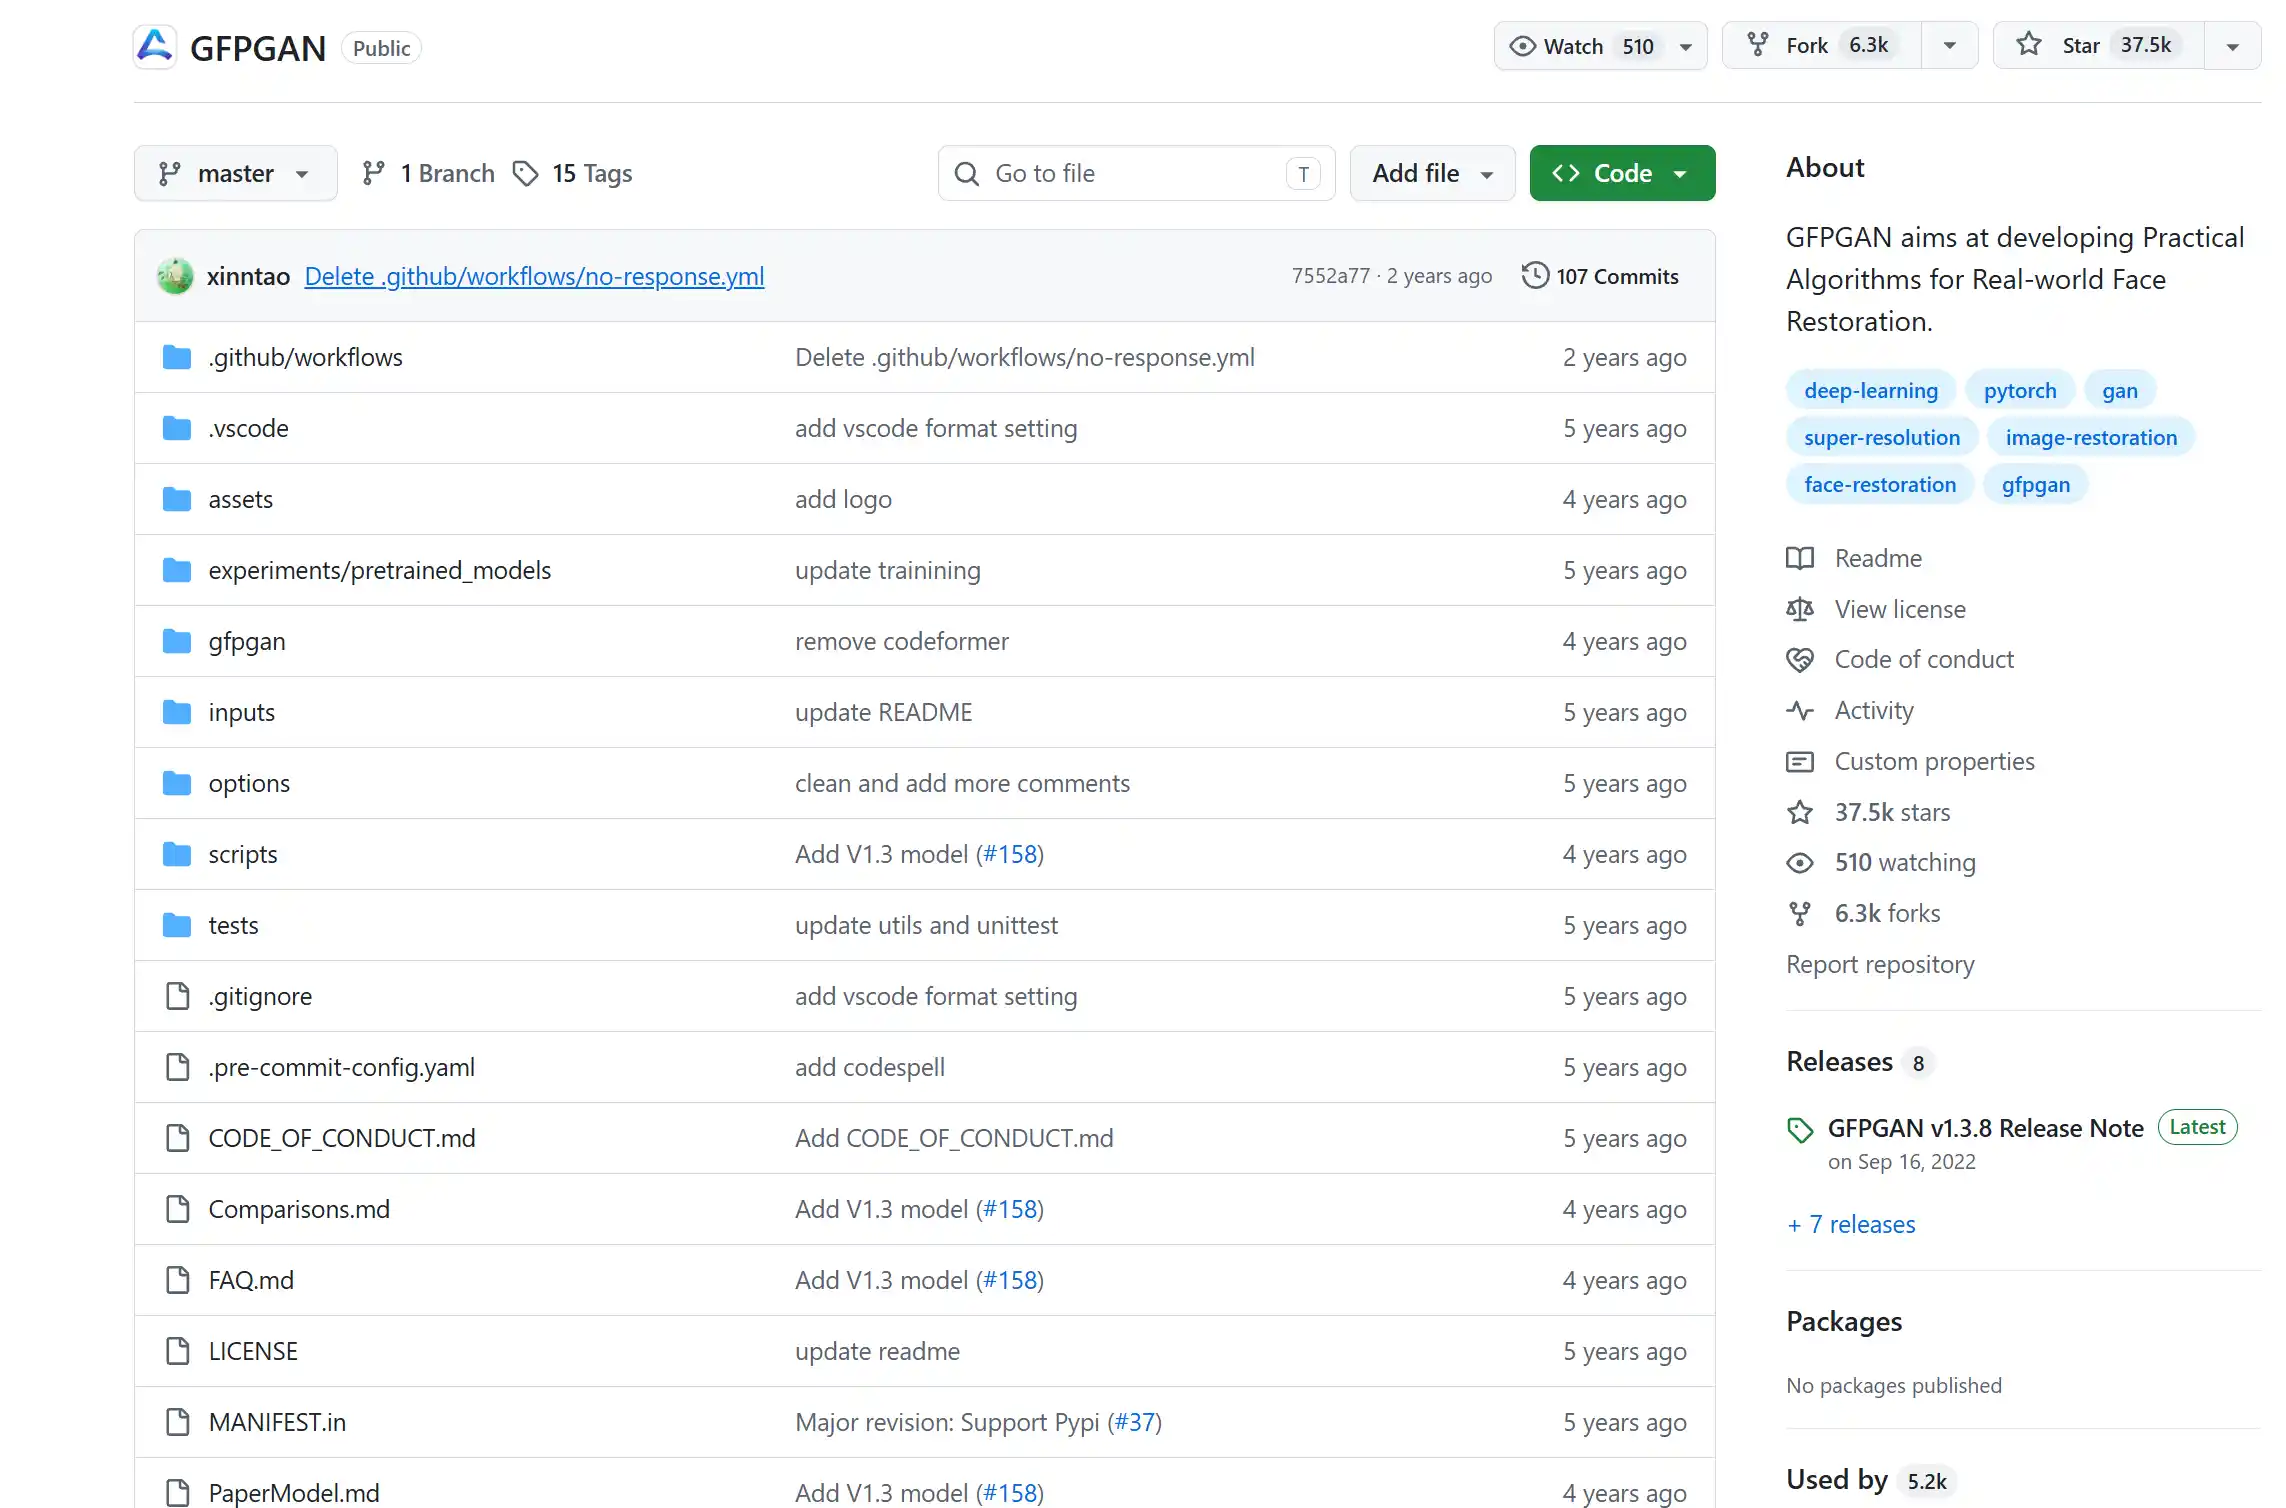Click the tests folder icon

point(177,925)
